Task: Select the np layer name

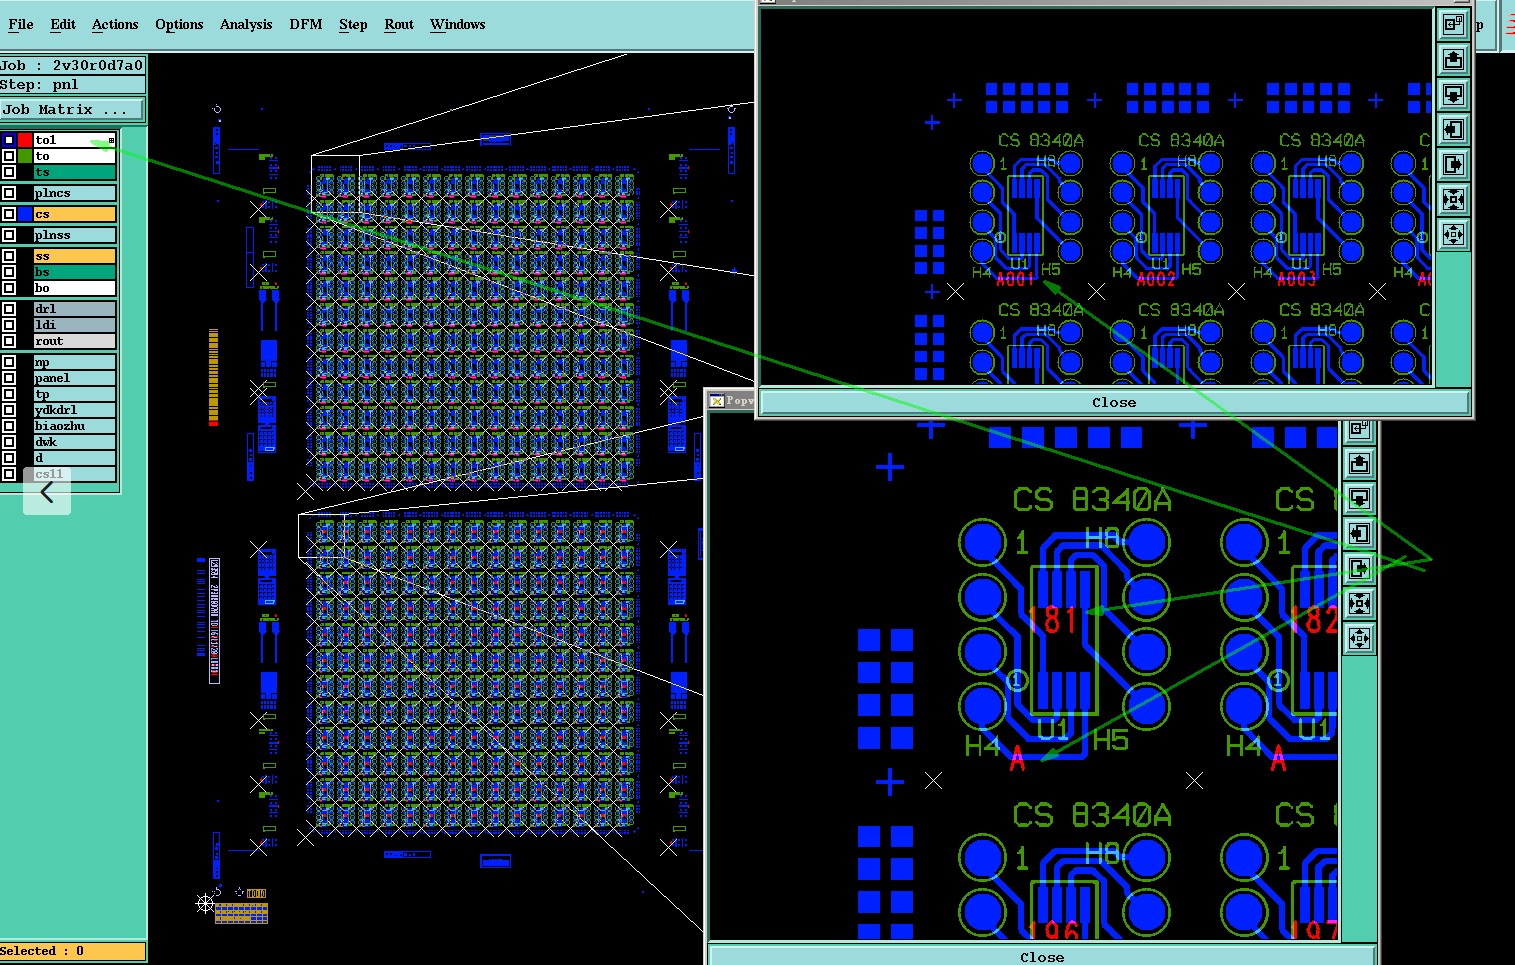Action: 74,362
